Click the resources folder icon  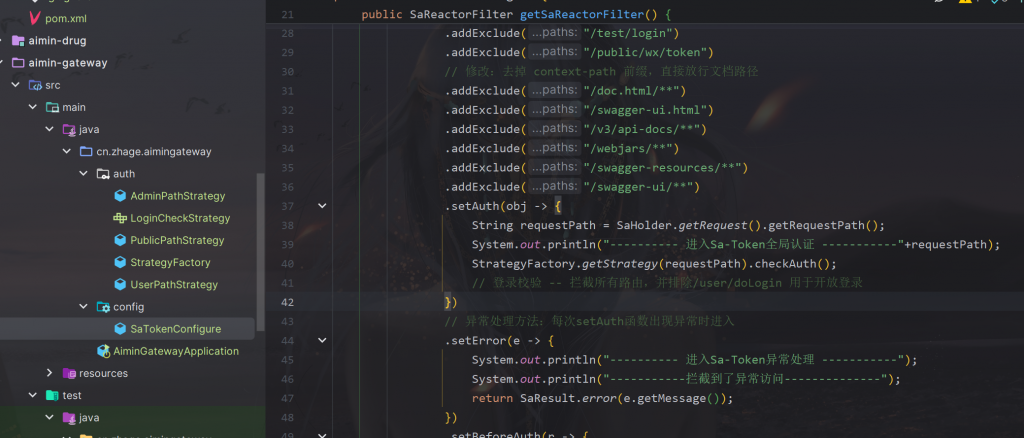(x=69, y=373)
